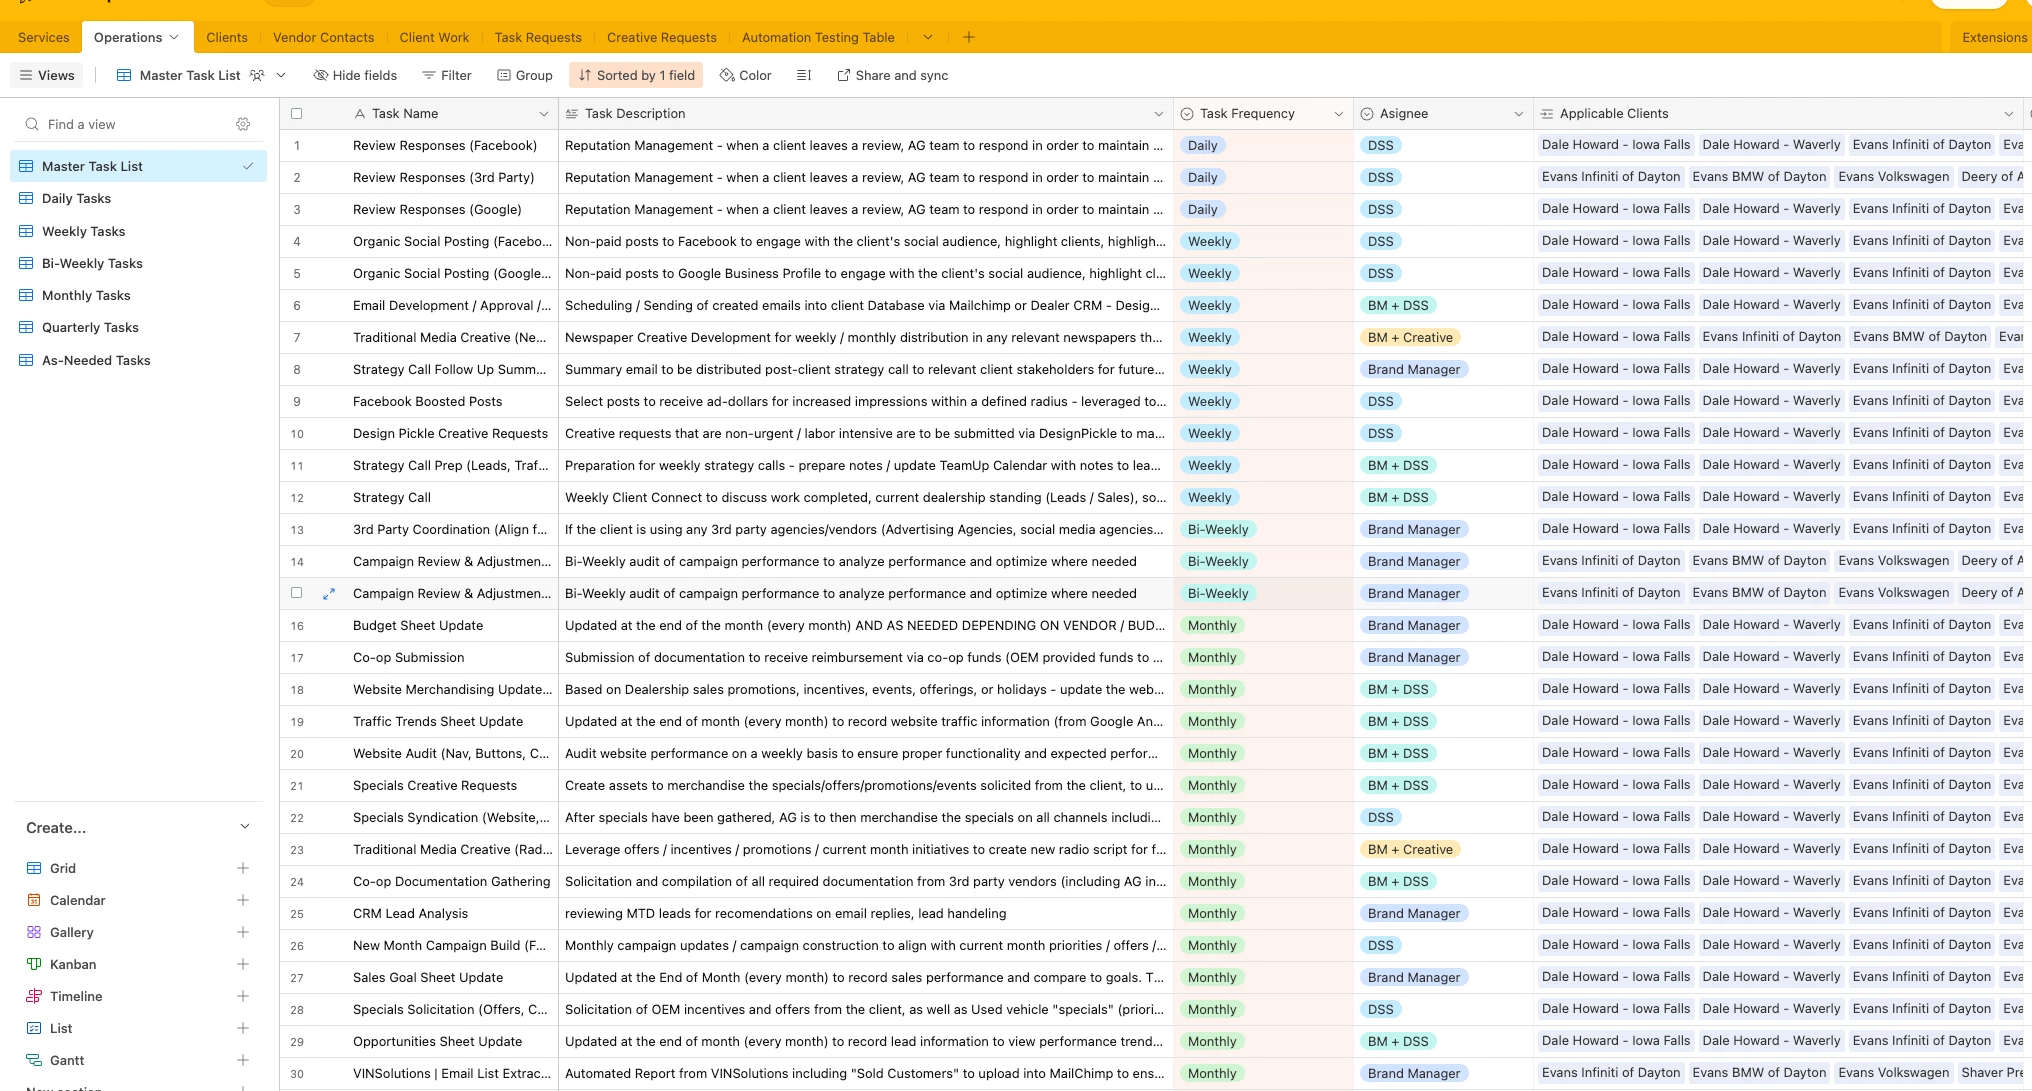Click the Gallery view type icon
Viewport: 2032px width, 1091px height.
tap(34, 932)
